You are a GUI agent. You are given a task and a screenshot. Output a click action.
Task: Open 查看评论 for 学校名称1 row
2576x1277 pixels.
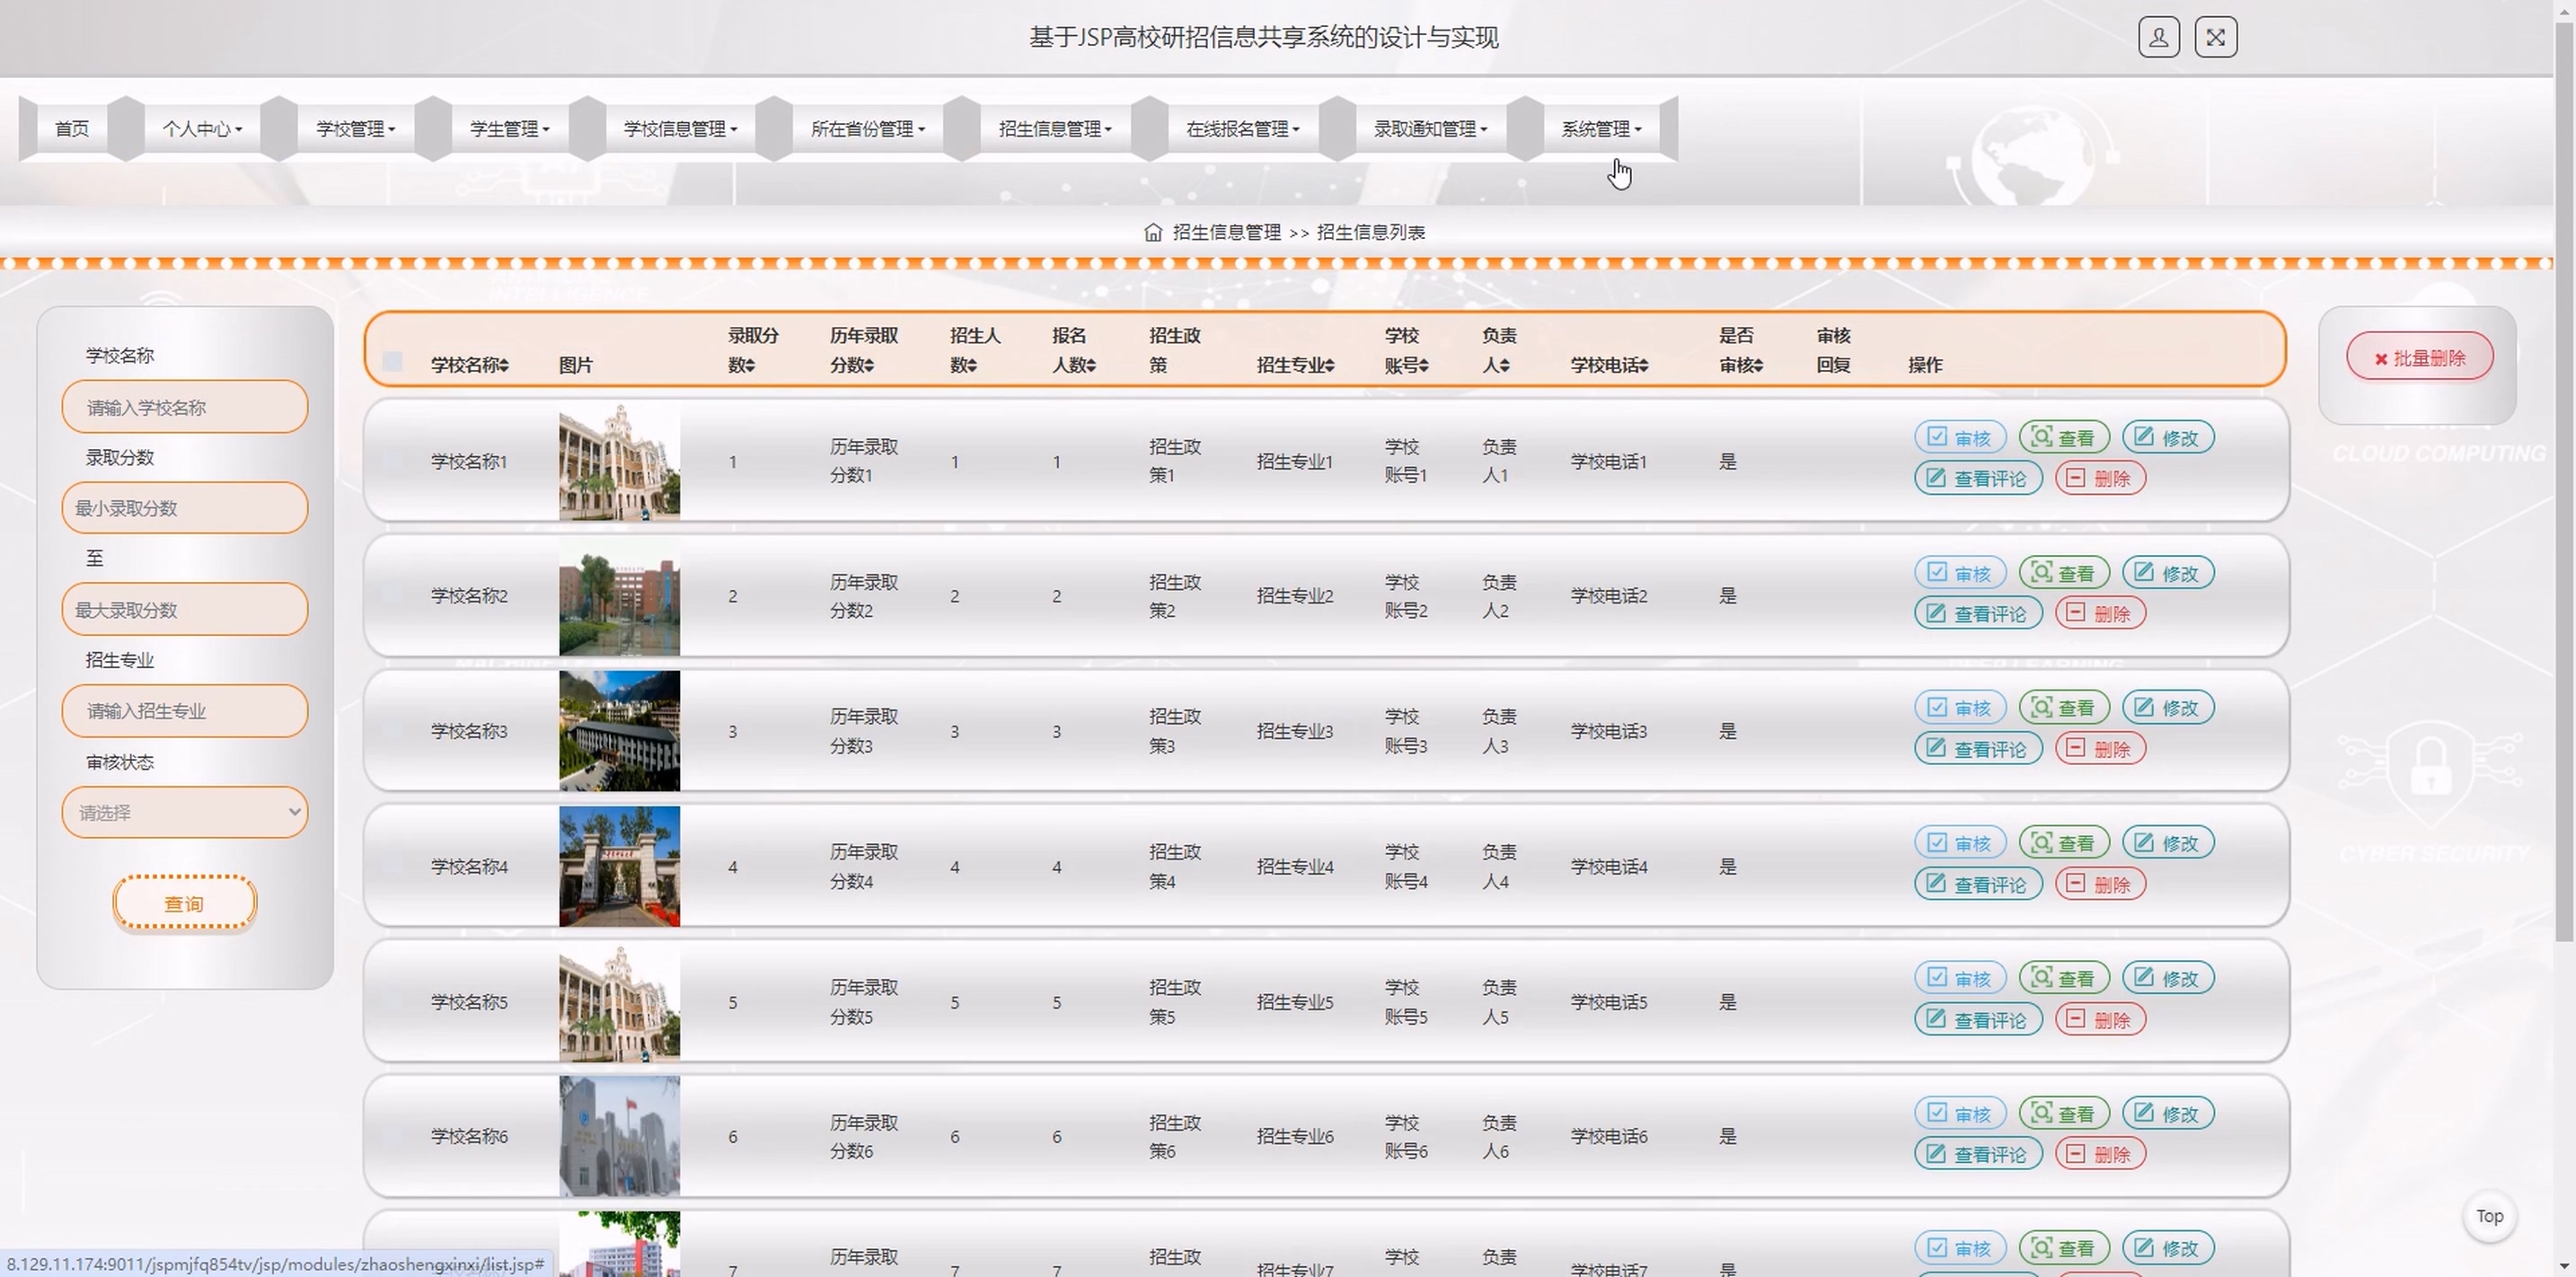click(x=1978, y=479)
